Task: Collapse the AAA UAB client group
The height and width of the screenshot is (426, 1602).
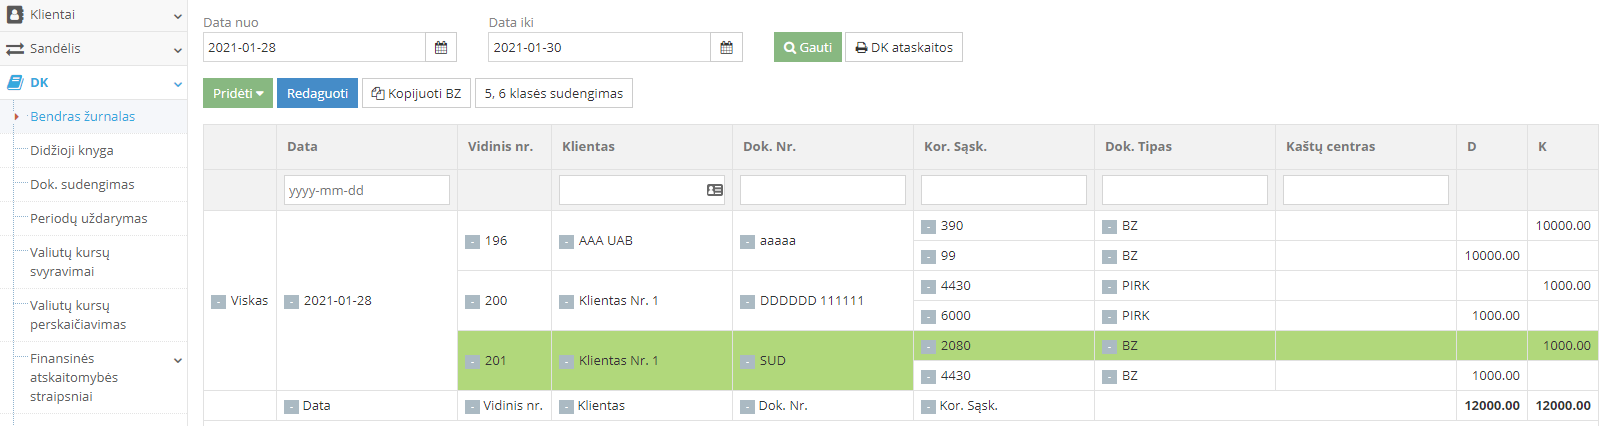Action: point(566,241)
